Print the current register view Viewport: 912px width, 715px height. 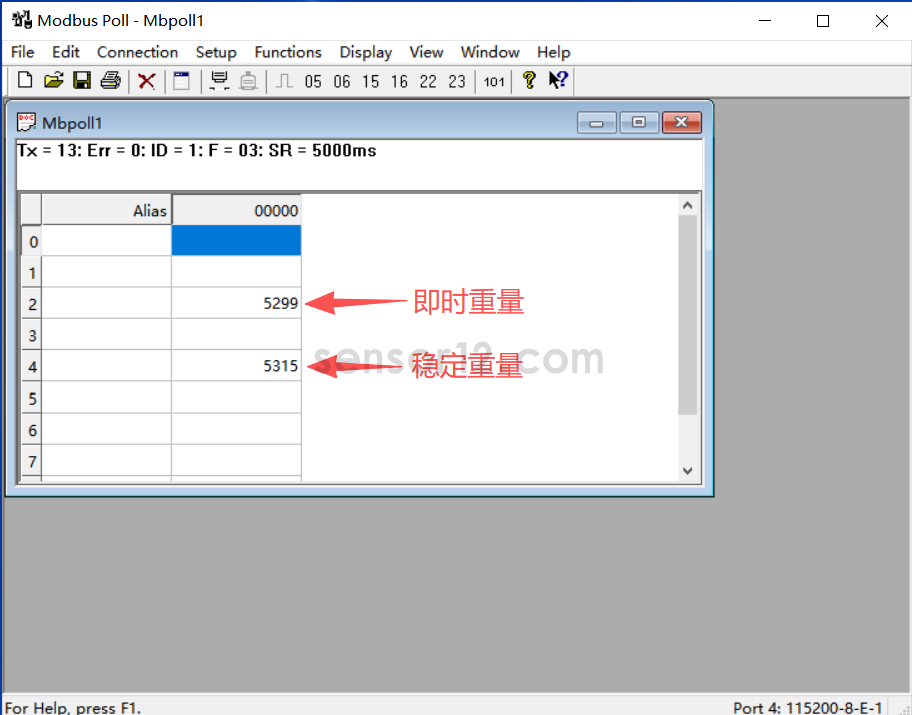click(110, 81)
